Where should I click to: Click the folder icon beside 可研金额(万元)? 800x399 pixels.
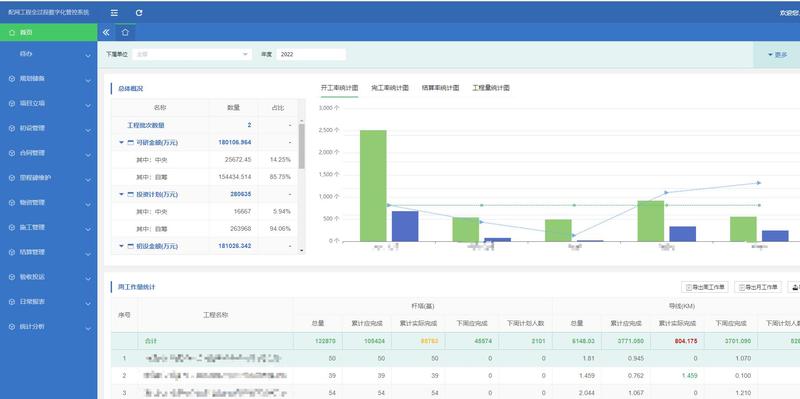click(131, 143)
